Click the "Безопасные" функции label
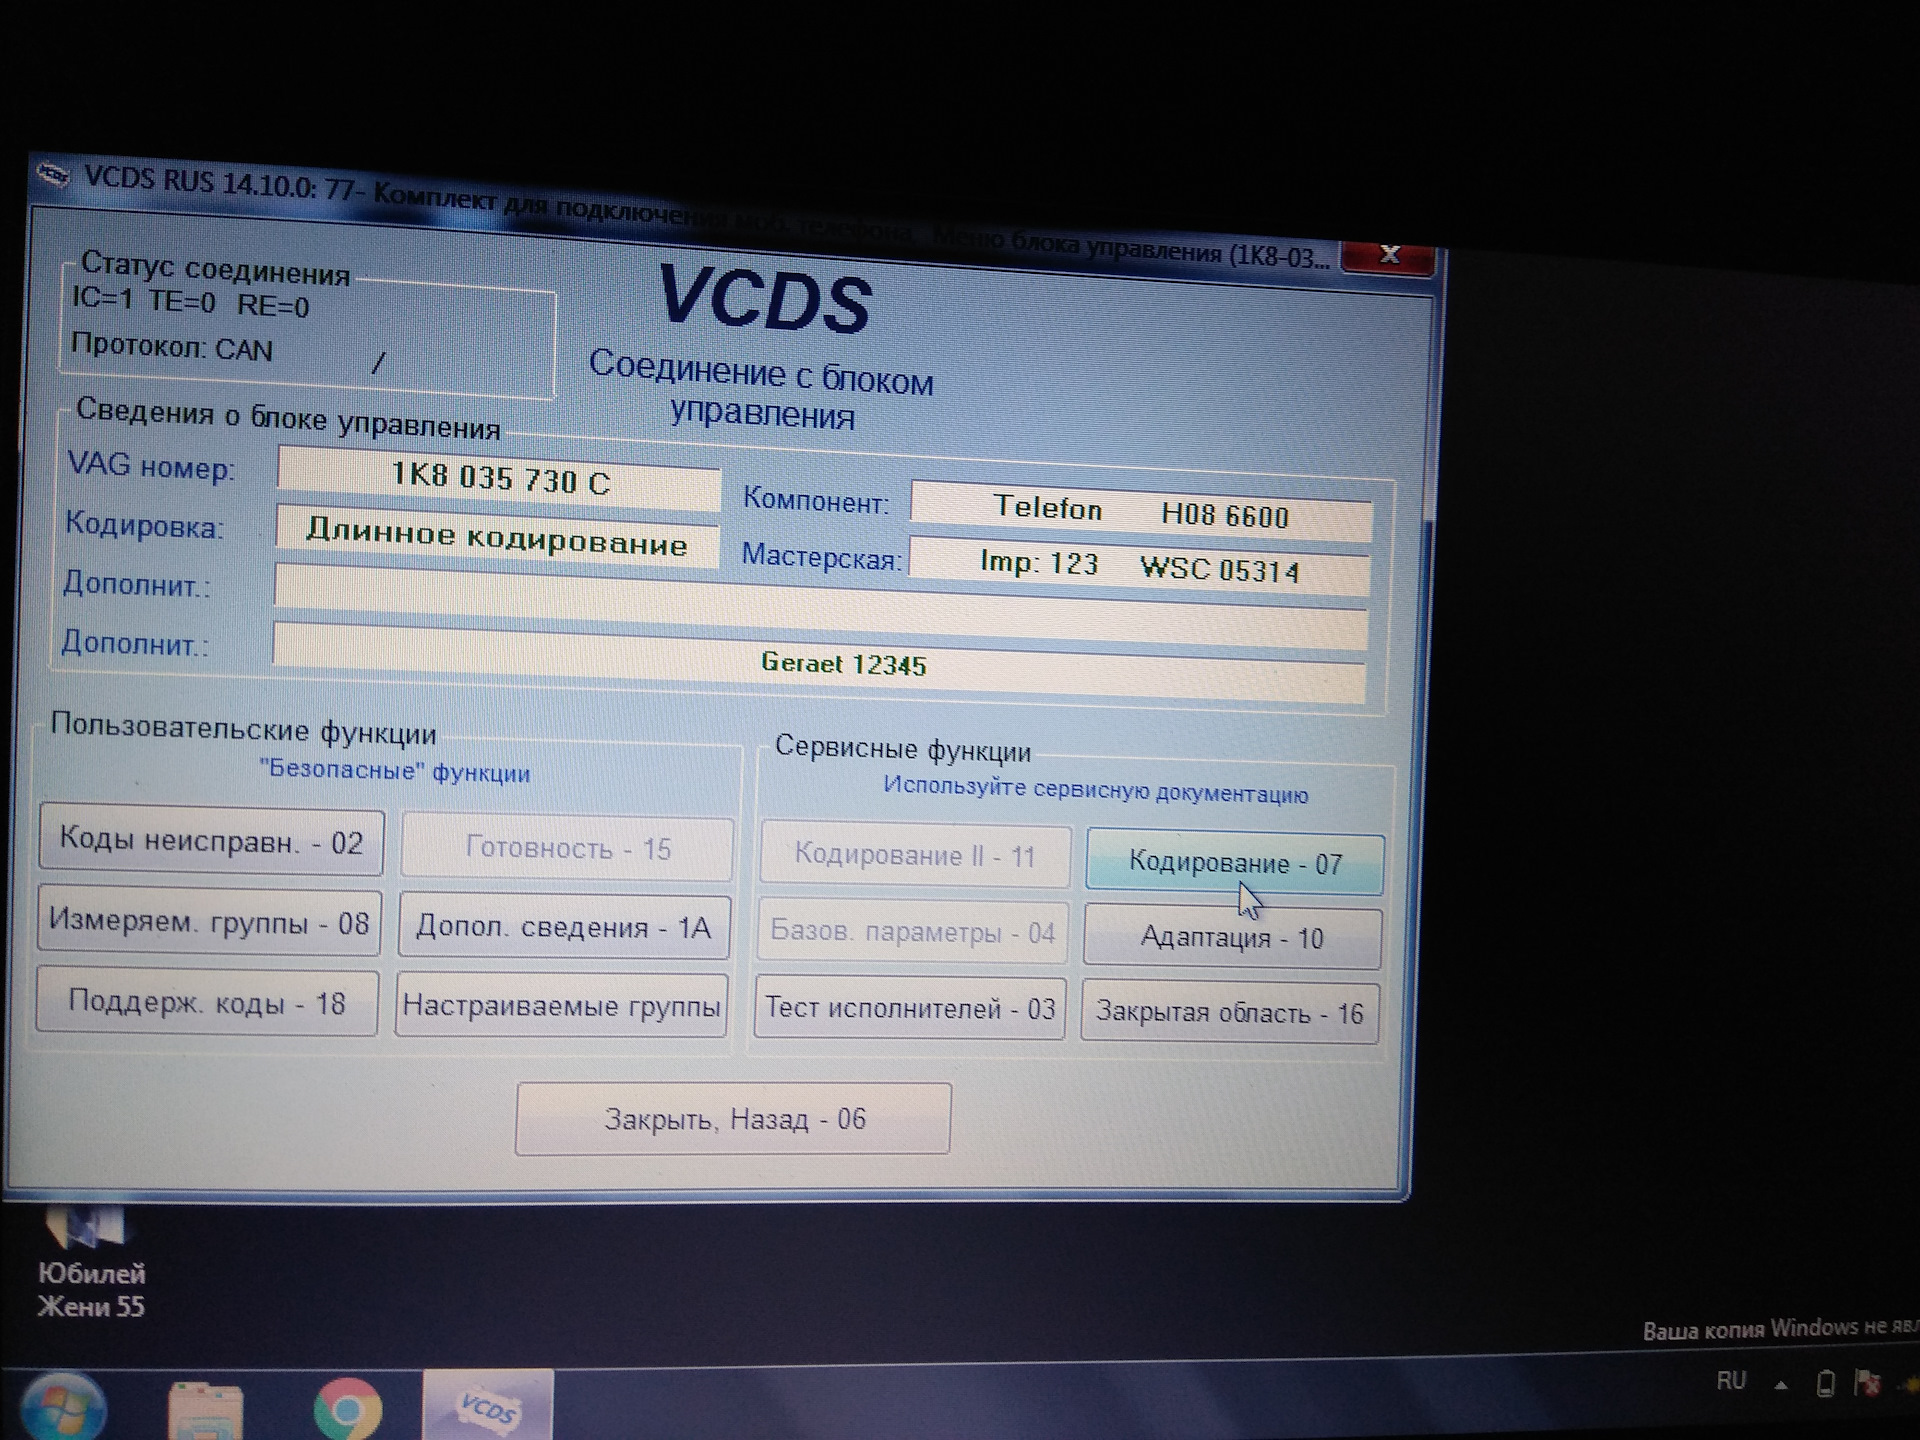 394,771
